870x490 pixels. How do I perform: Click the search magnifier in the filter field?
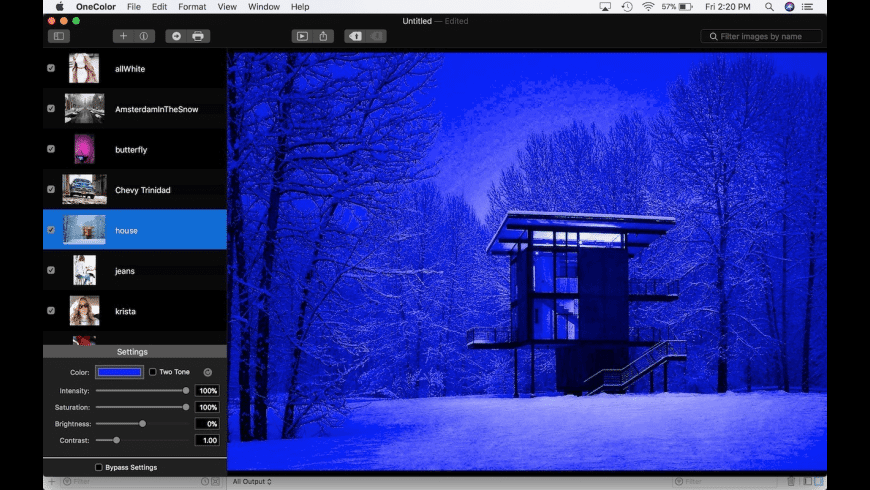click(714, 37)
